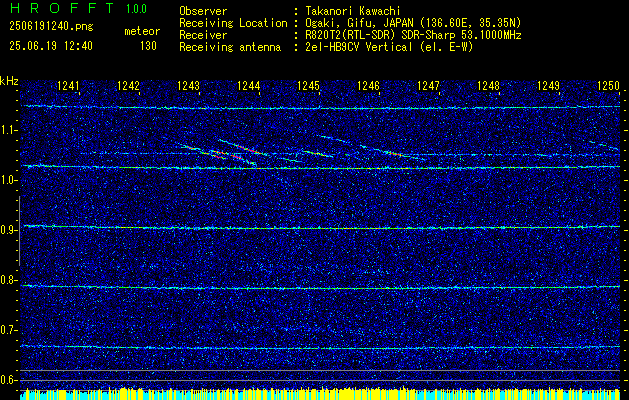
Task: Click the 0.6 kHz axis label
Action: coord(8,380)
